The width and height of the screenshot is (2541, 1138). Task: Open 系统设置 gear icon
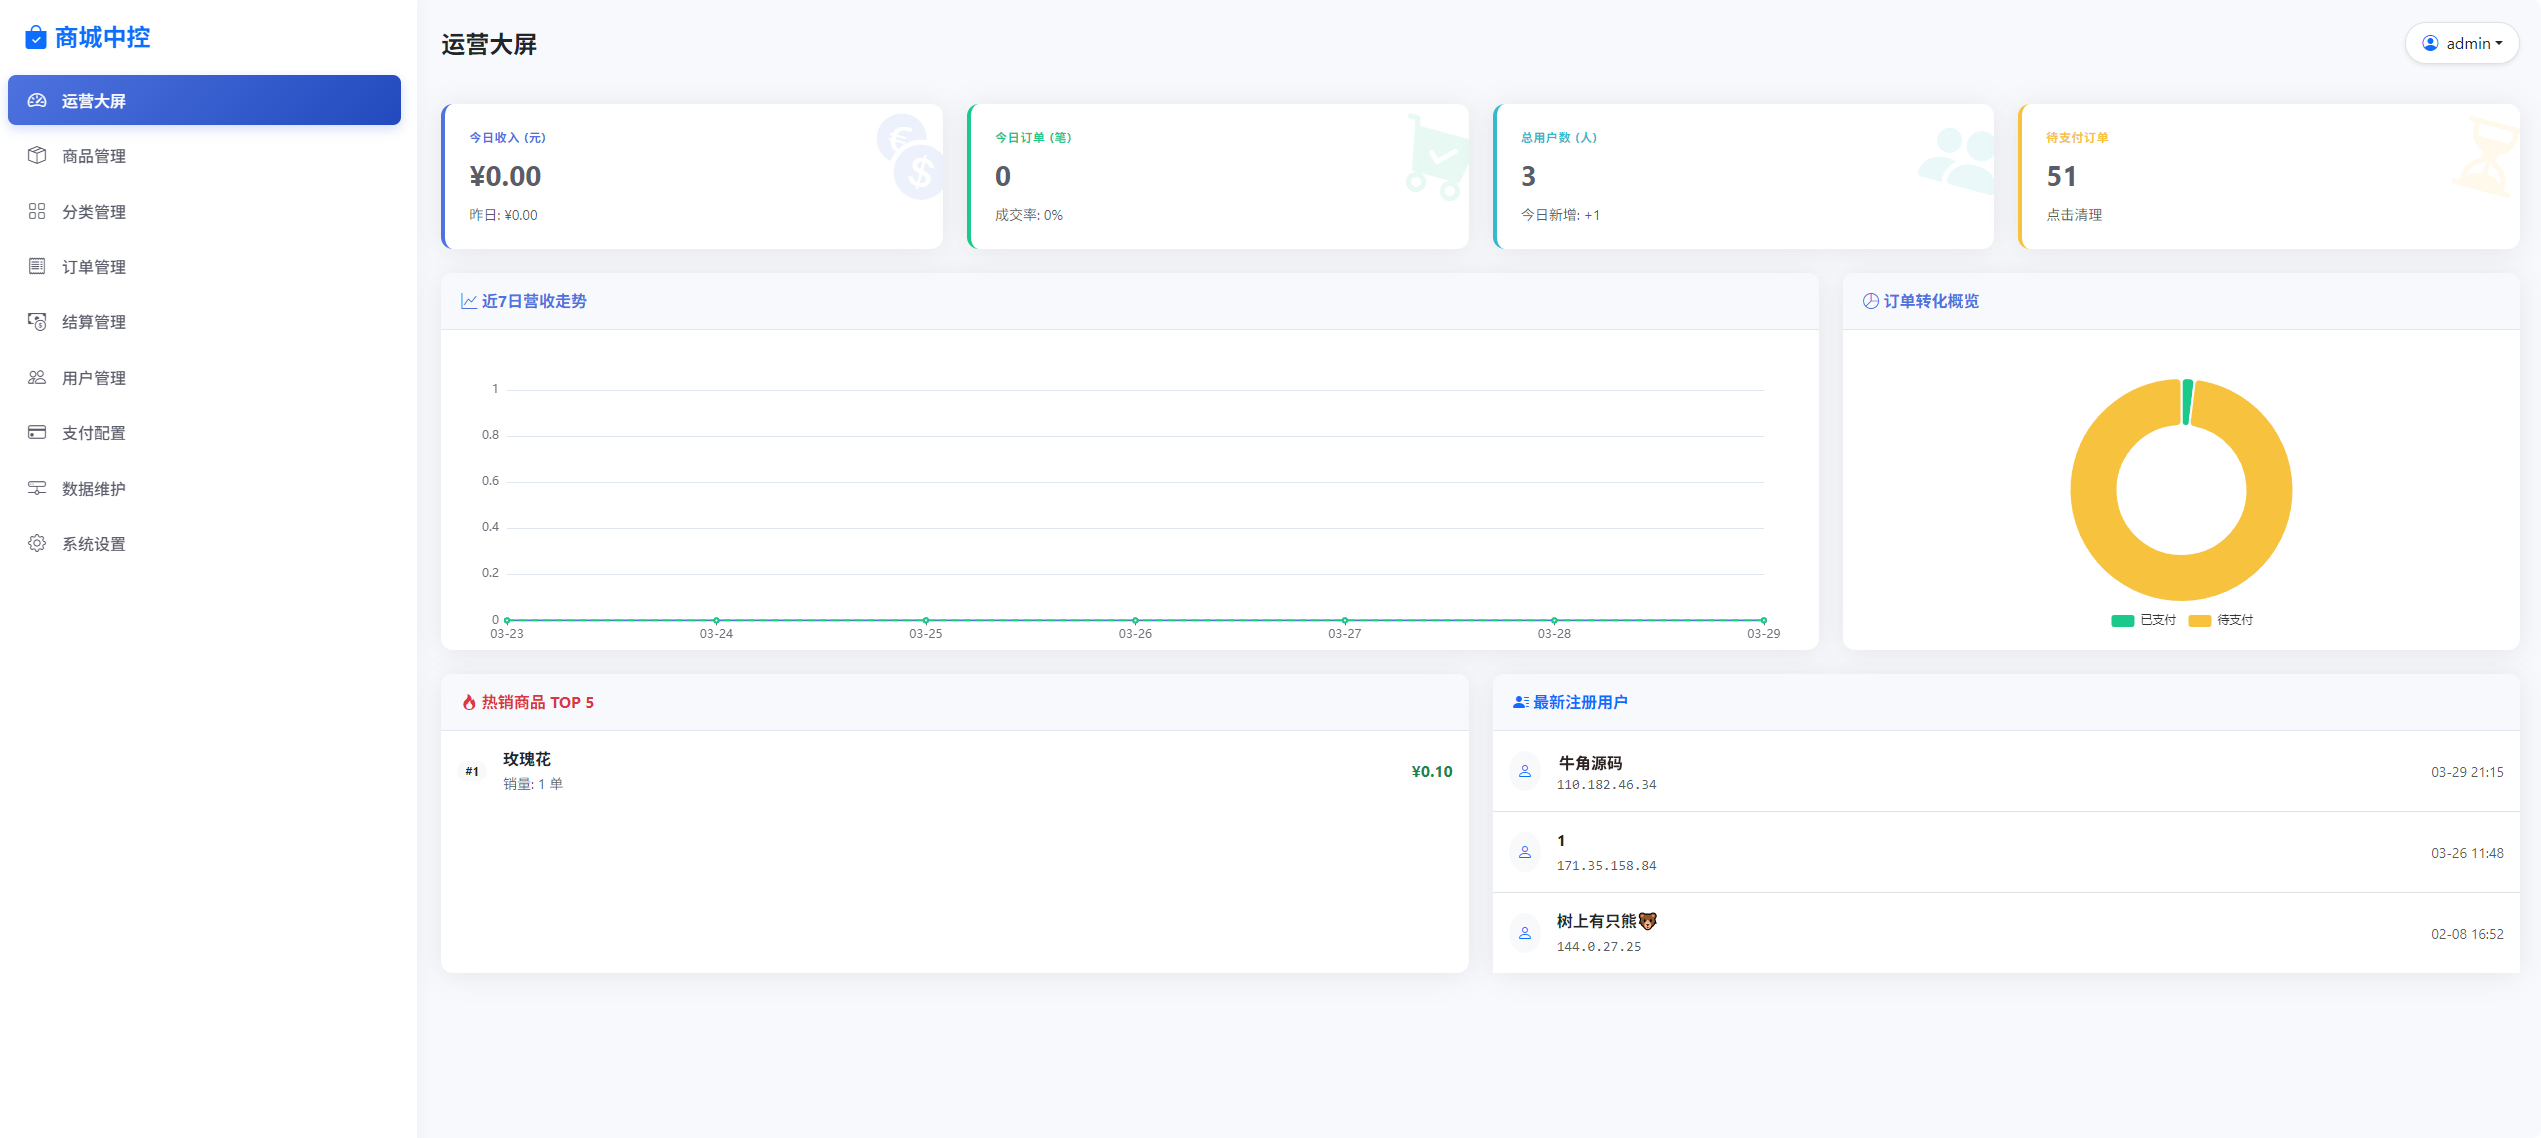(x=37, y=543)
